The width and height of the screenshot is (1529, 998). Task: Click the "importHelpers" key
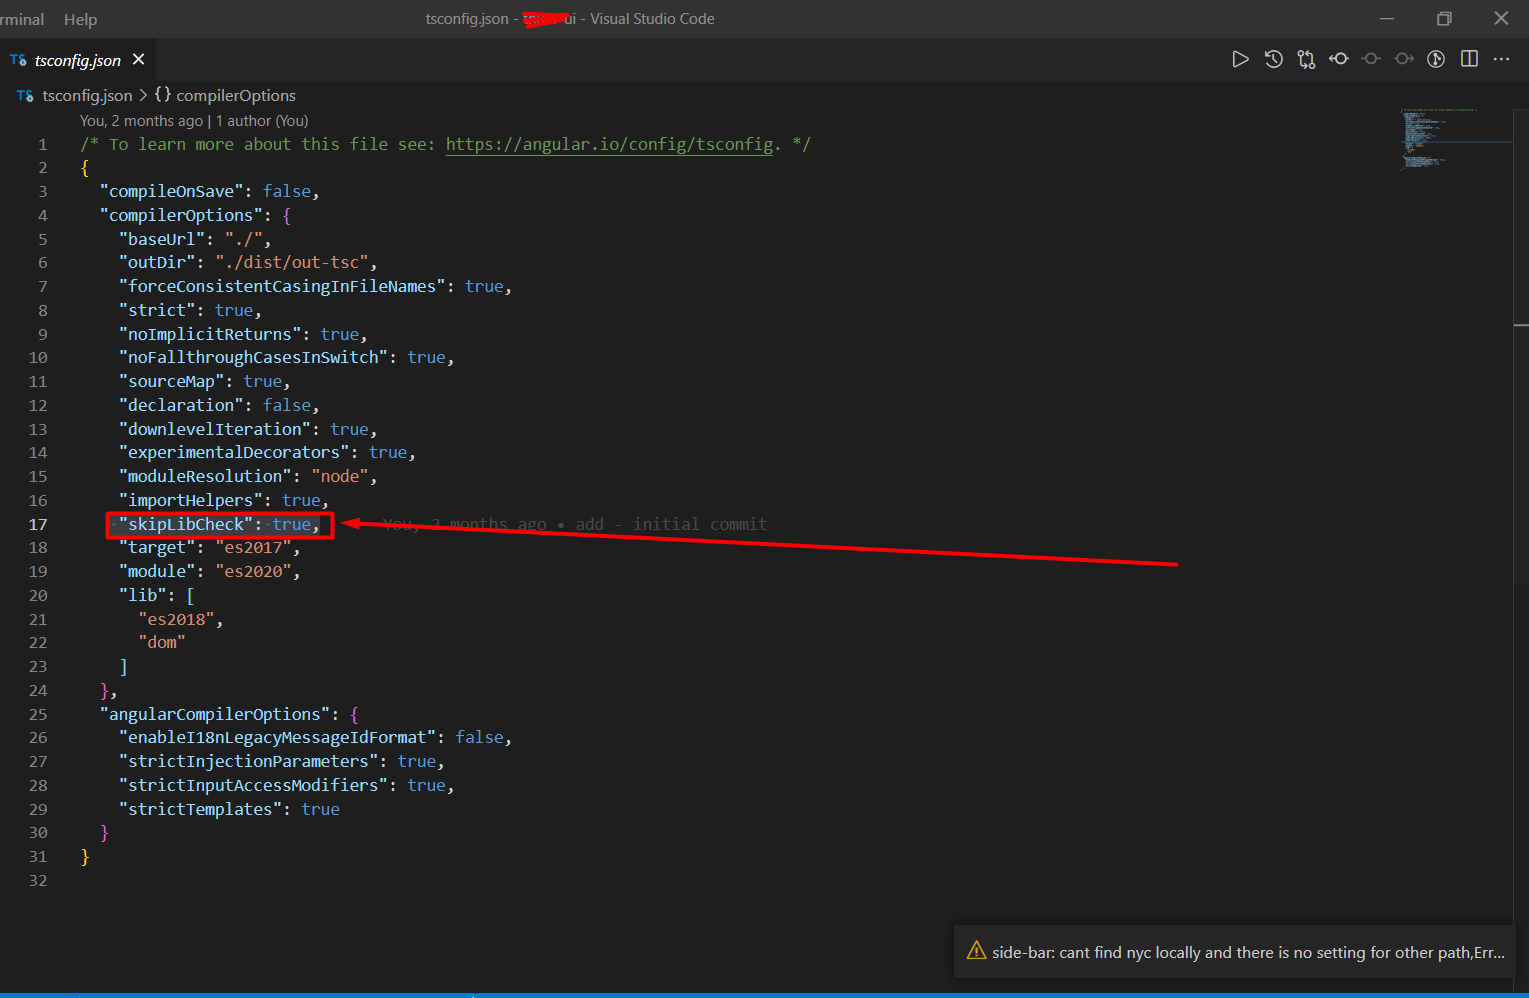tap(190, 500)
